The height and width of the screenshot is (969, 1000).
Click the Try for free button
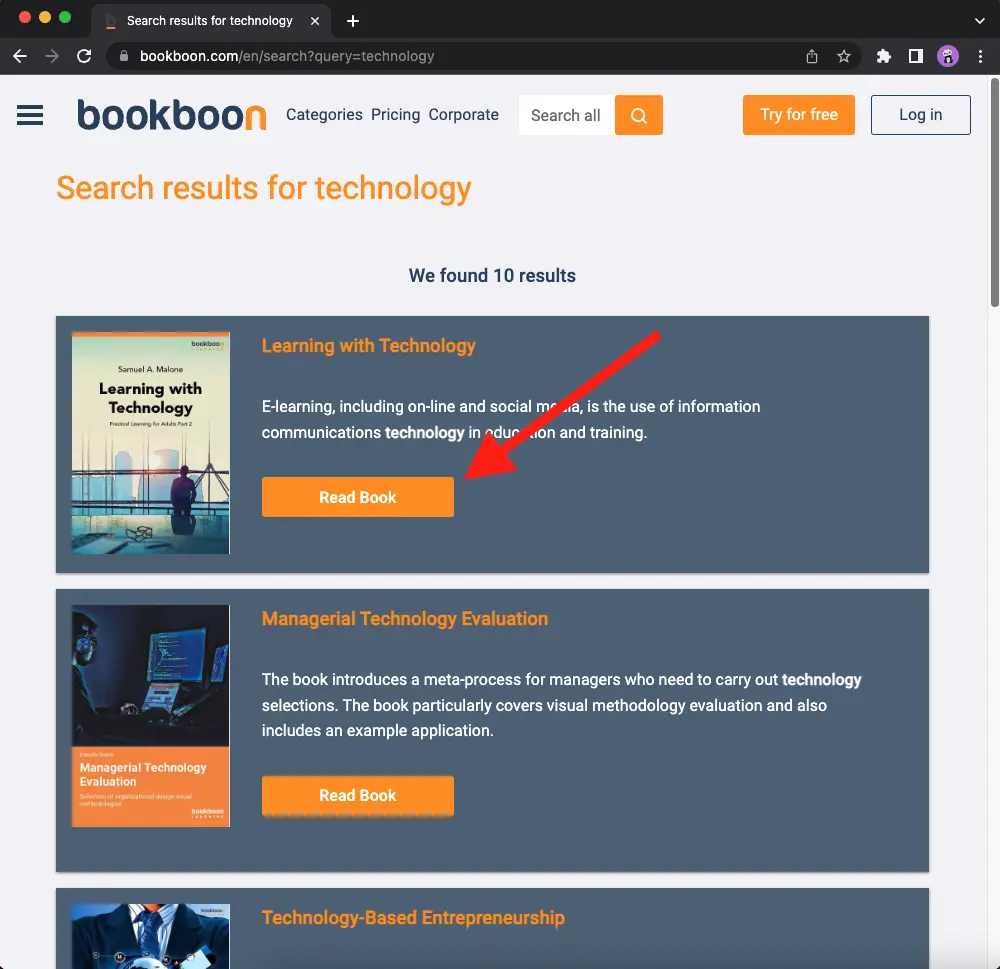(x=798, y=115)
